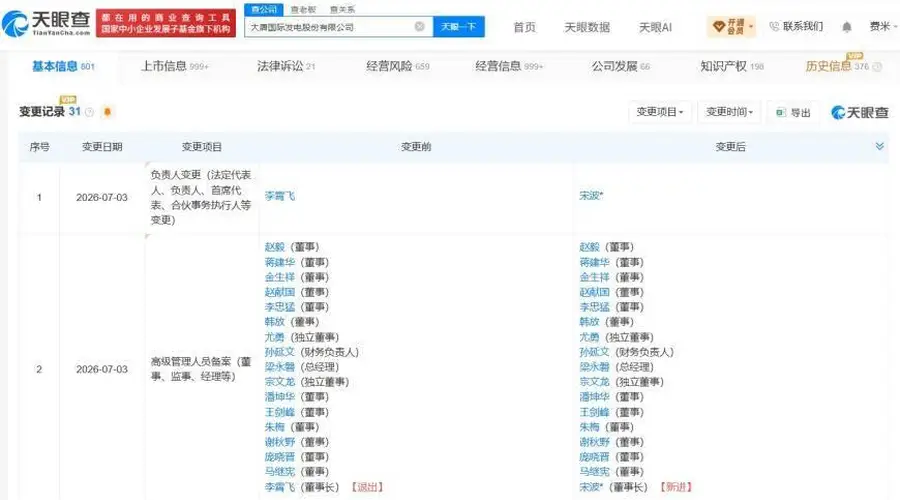Open 谢秋野 (董事) in the 变更后 column

click(x=594, y=442)
